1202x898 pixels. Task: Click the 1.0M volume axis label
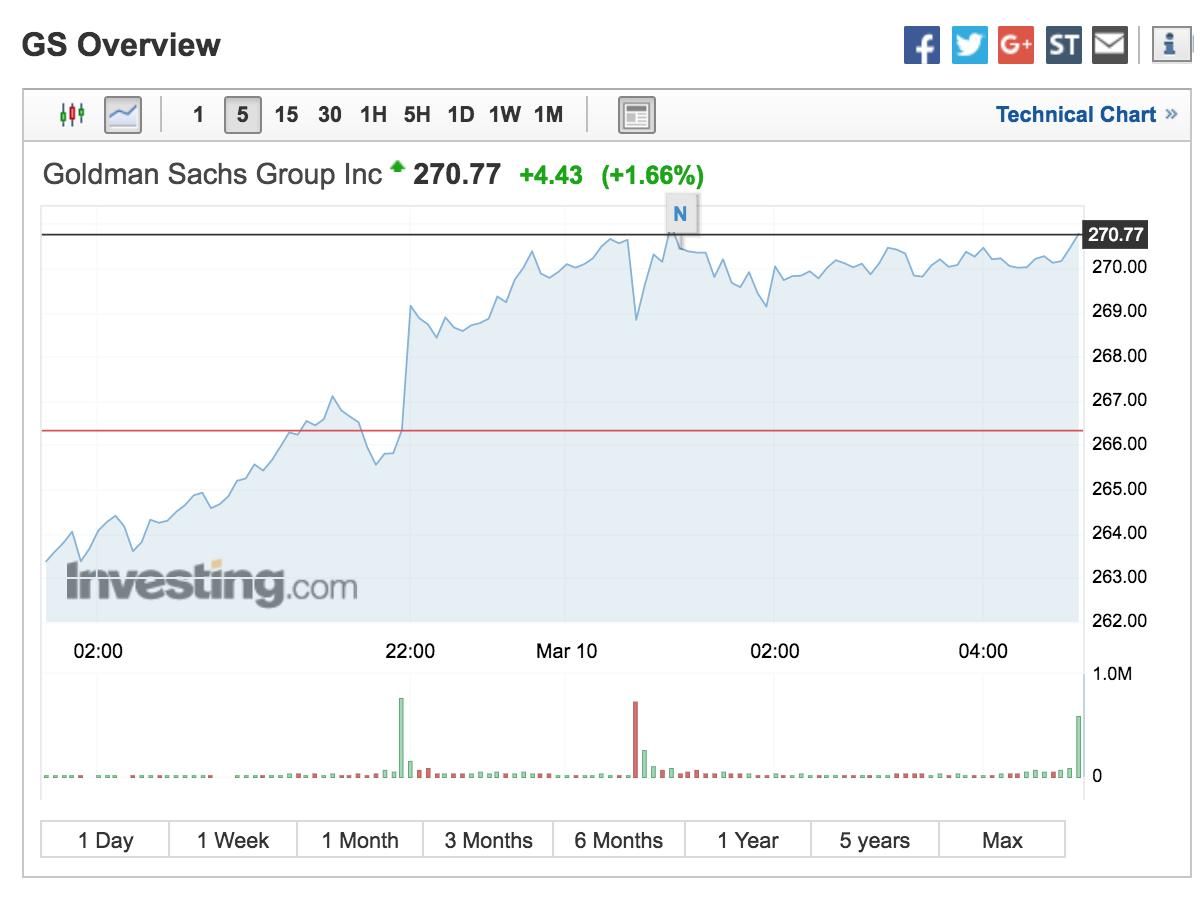[x=1112, y=674]
